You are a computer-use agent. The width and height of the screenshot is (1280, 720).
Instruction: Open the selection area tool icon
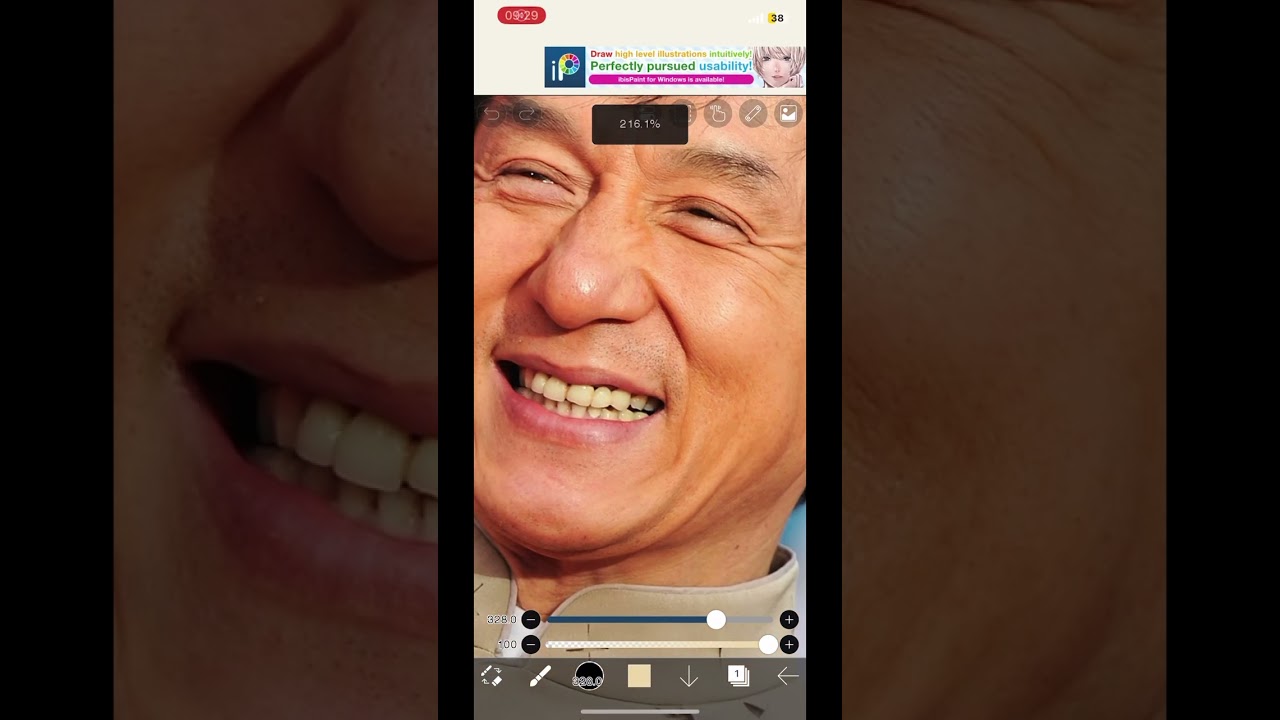[682, 114]
